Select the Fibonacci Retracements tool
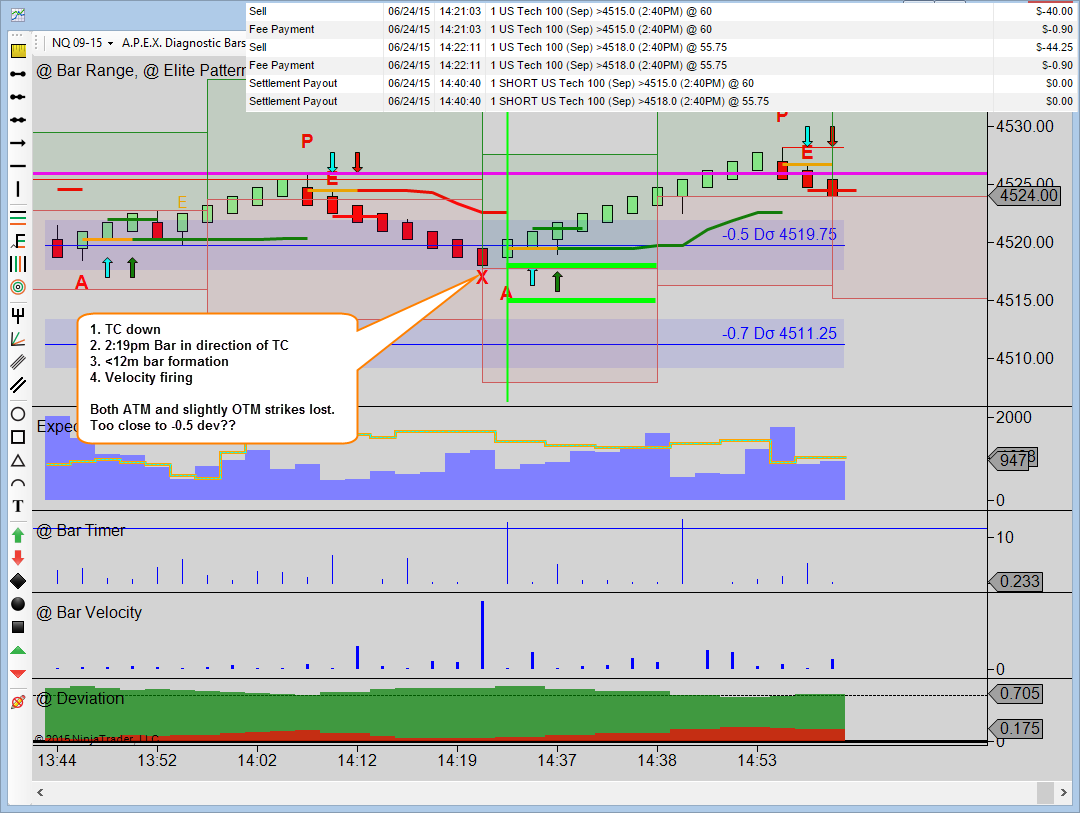 pos(18,218)
